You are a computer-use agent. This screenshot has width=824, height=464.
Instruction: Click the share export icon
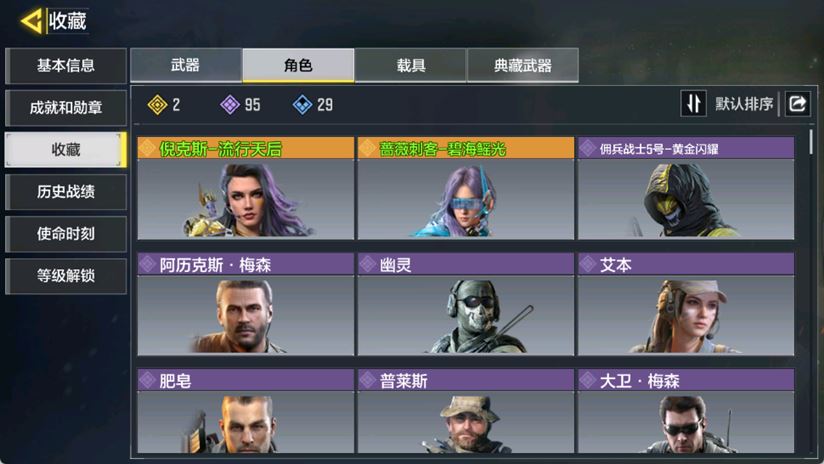pyautogui.click(x=797, y=104)
